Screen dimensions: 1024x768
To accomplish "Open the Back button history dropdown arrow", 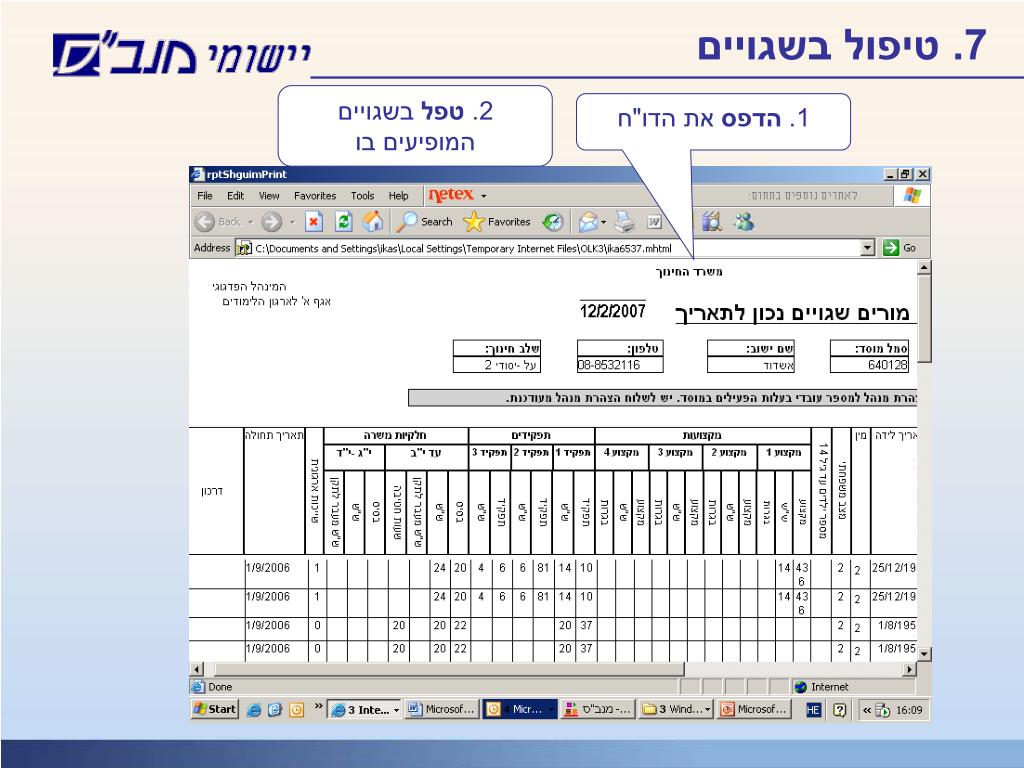I will (250, 222).
